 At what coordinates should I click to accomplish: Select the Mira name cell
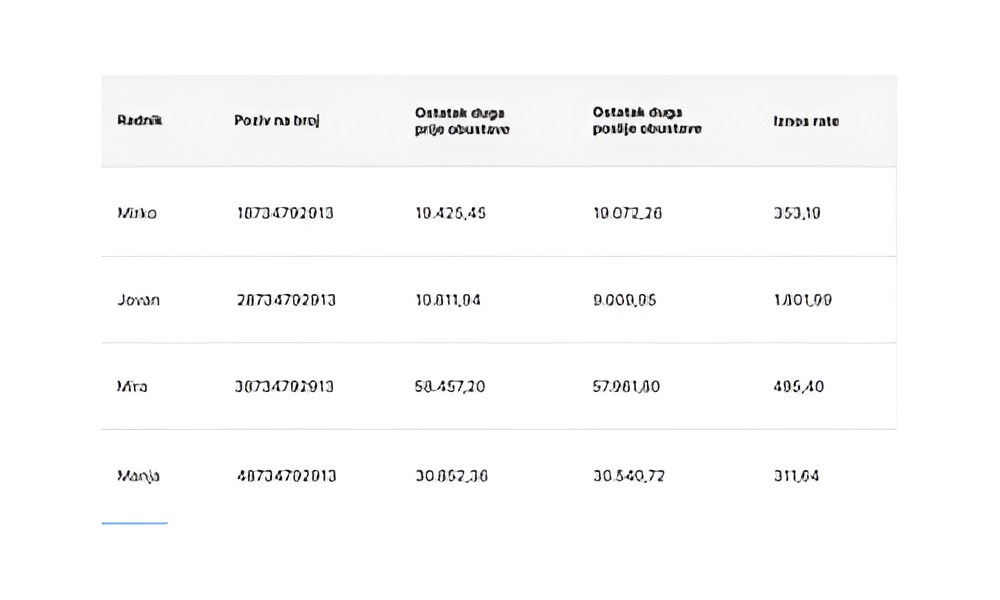132,386
